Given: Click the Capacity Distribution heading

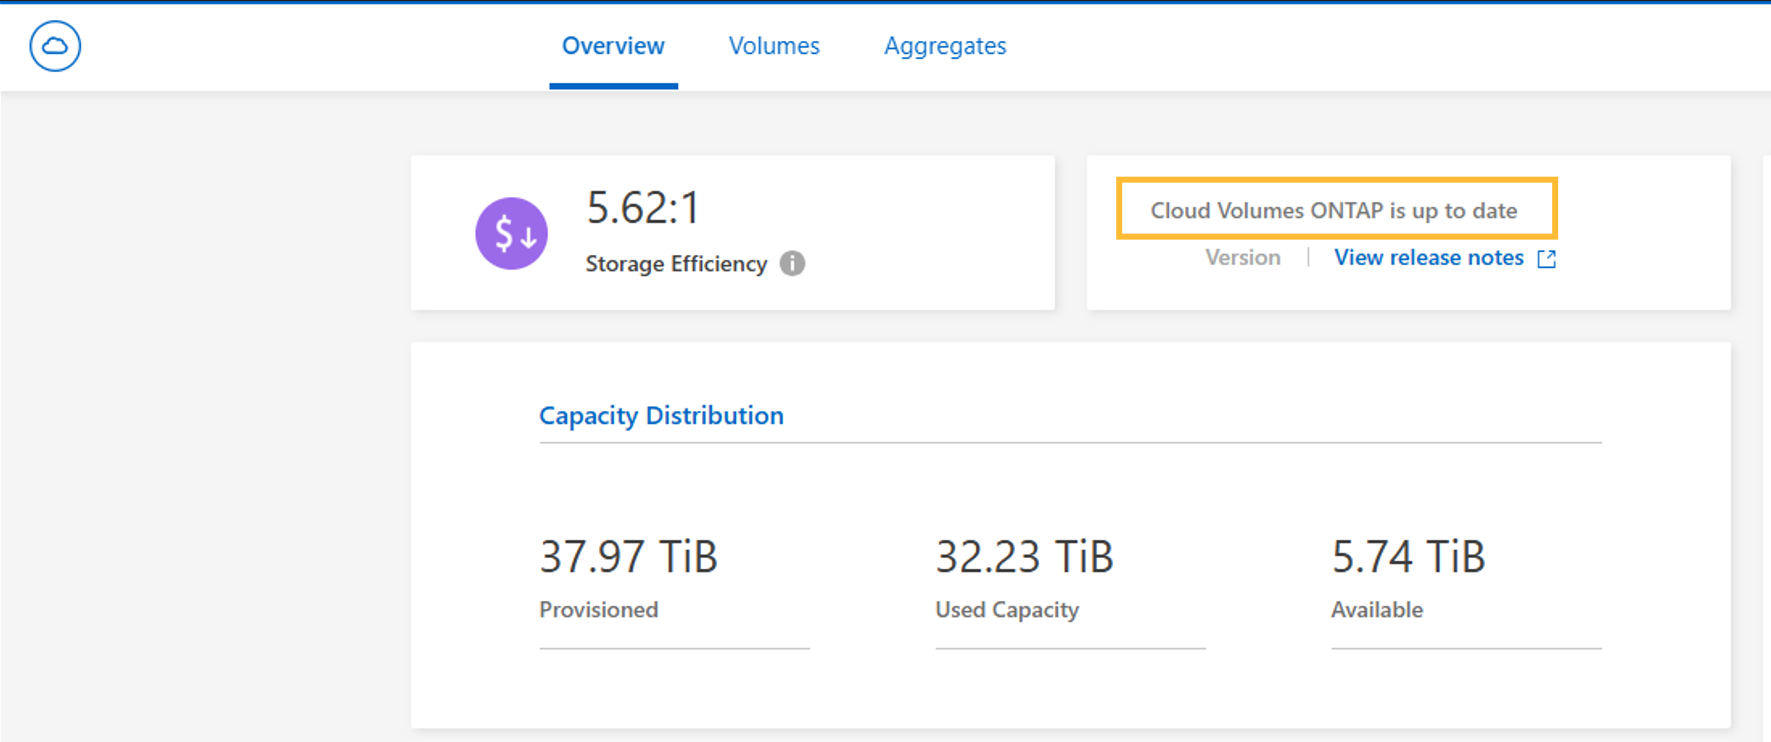Looking at the screenshot, I should tap(661, 415).
